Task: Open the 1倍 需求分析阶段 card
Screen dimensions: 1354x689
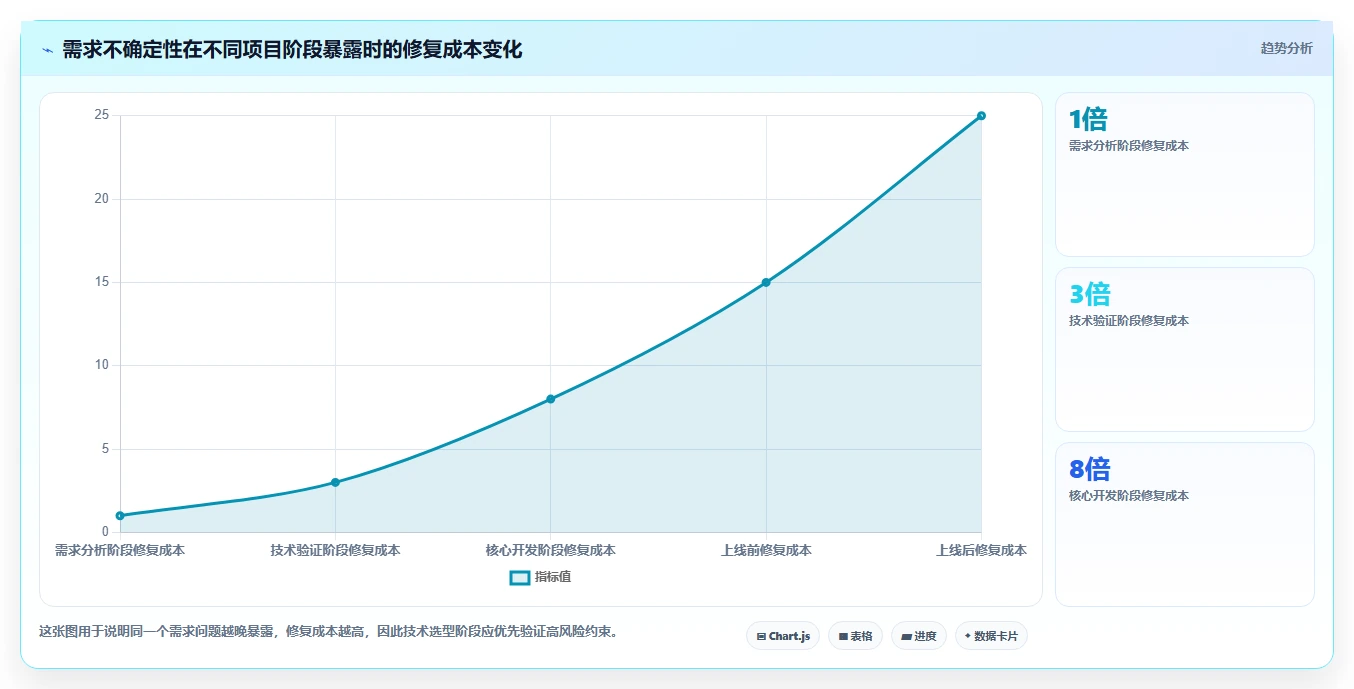Action: tap(1184, 175)
